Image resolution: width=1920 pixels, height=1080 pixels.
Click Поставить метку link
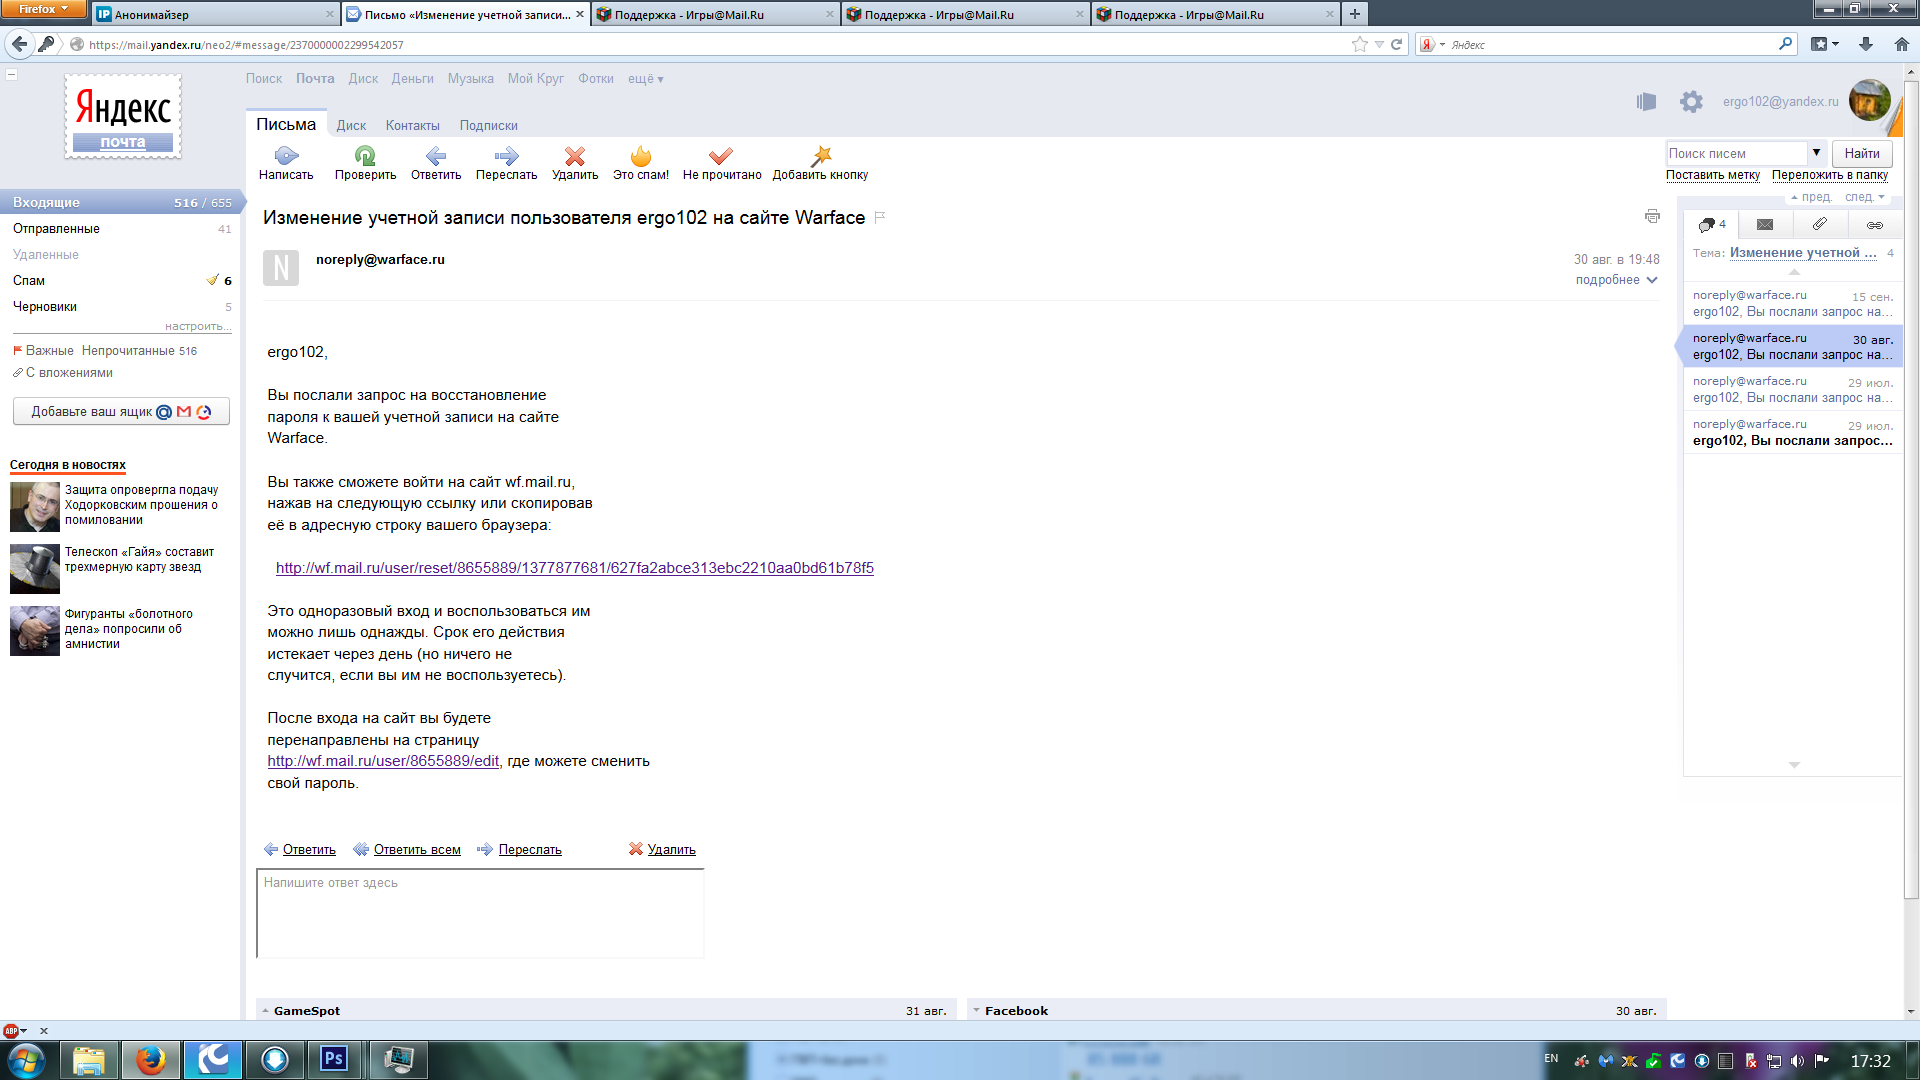pyautogui.click(x=1713, y=175)
